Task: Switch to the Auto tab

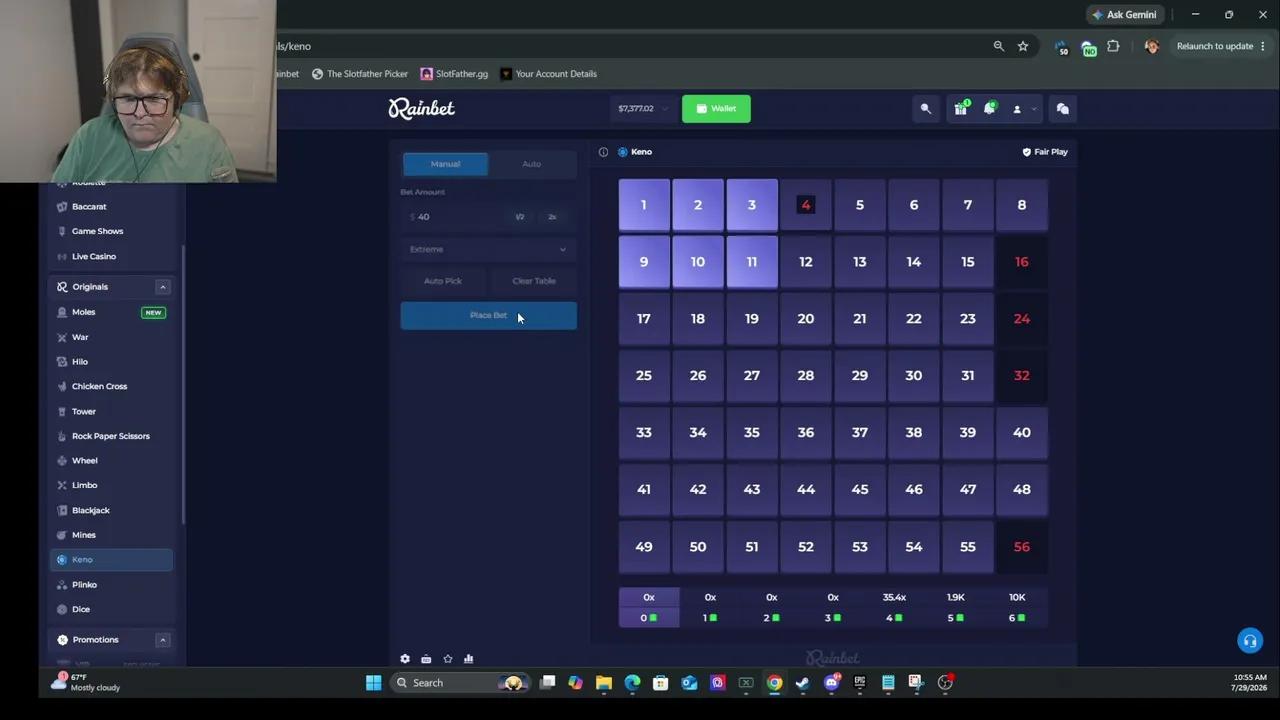Action: [532, 164]
